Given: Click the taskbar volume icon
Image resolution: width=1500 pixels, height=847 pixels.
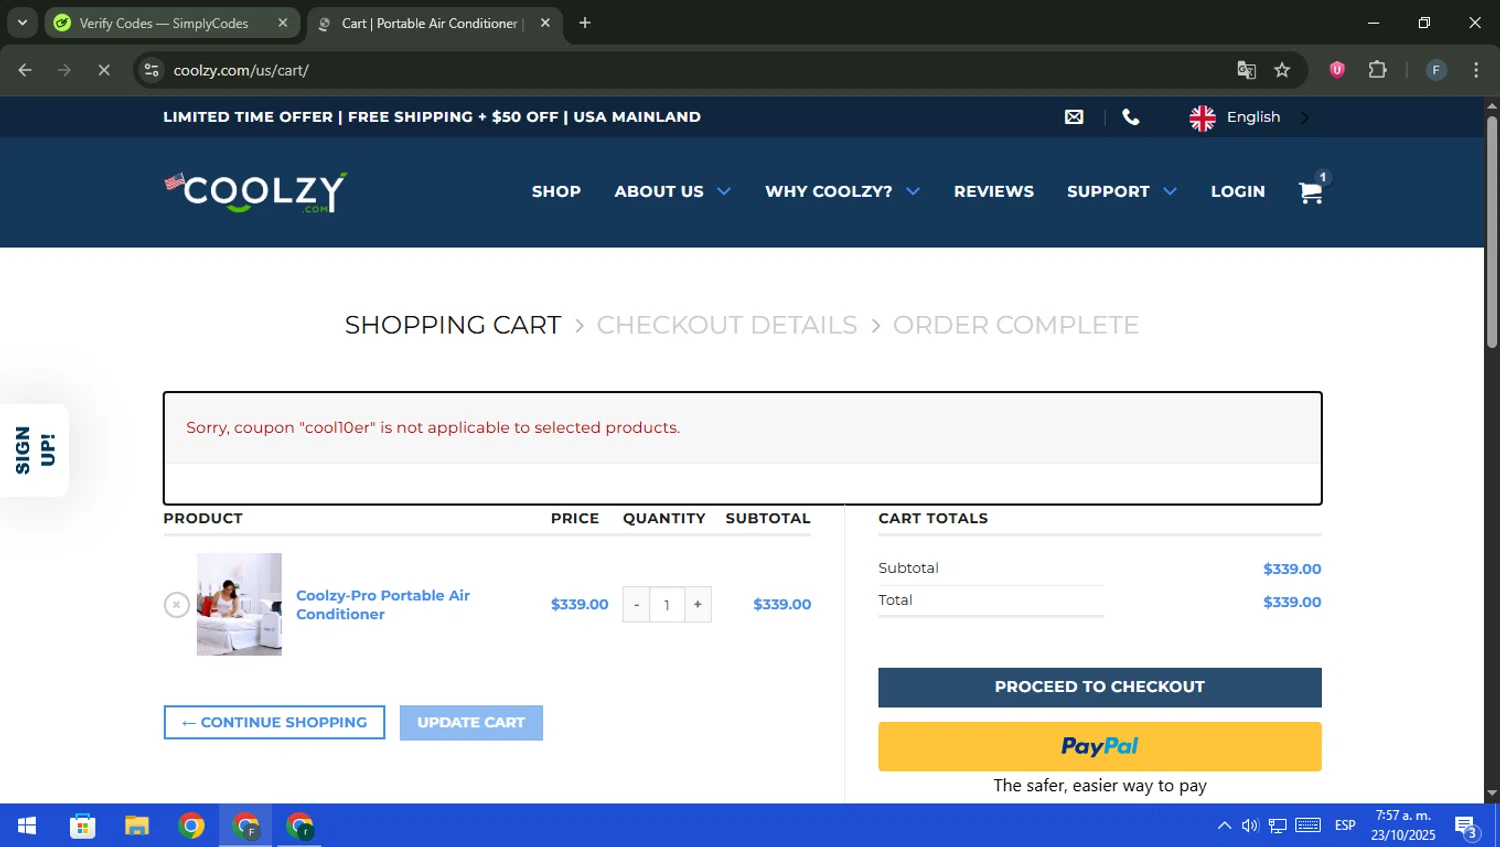Looking at the screenshot, I should (x=1250, y=826).
